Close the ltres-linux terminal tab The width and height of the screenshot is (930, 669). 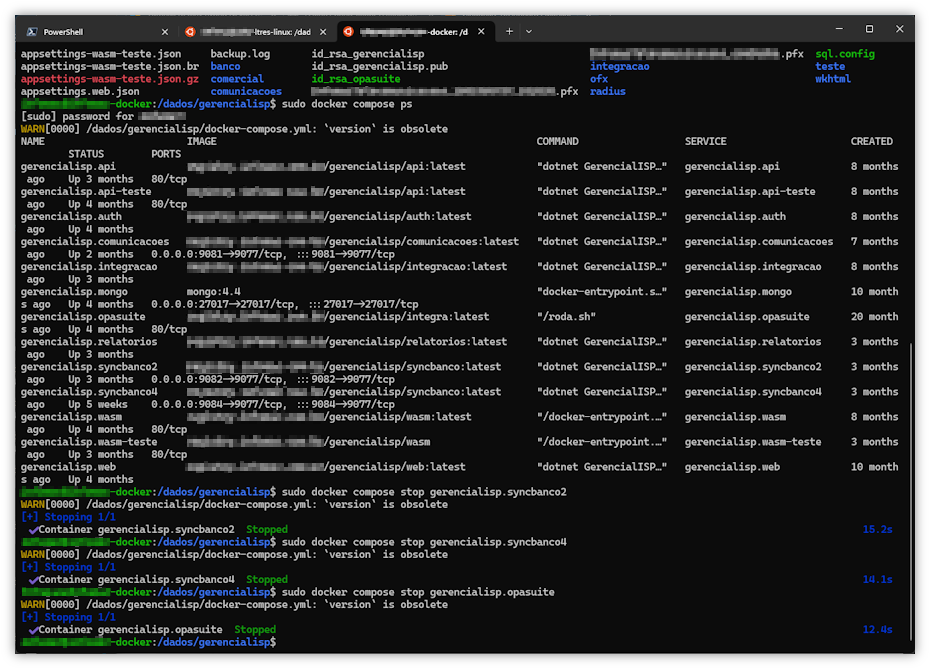click(324, 31)
